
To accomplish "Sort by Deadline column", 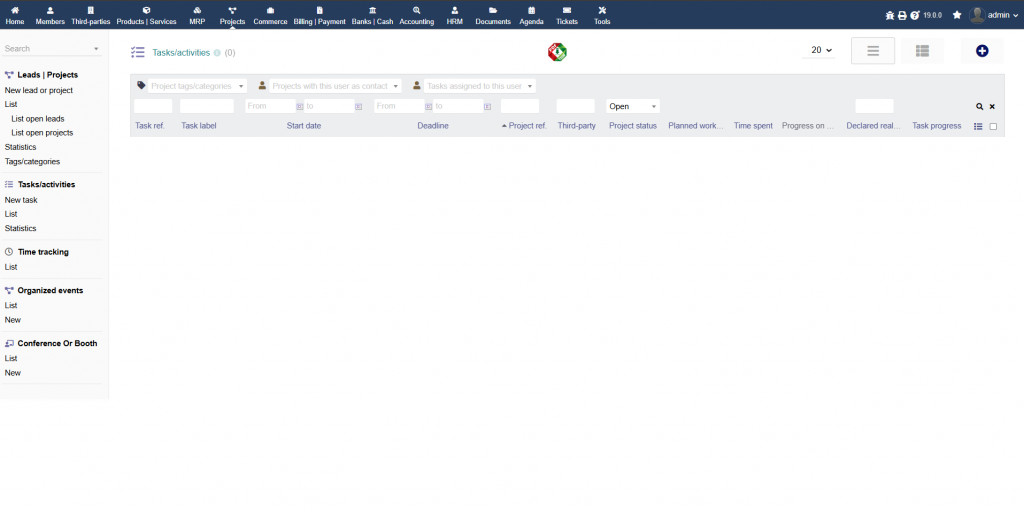I will click(433, 126).
